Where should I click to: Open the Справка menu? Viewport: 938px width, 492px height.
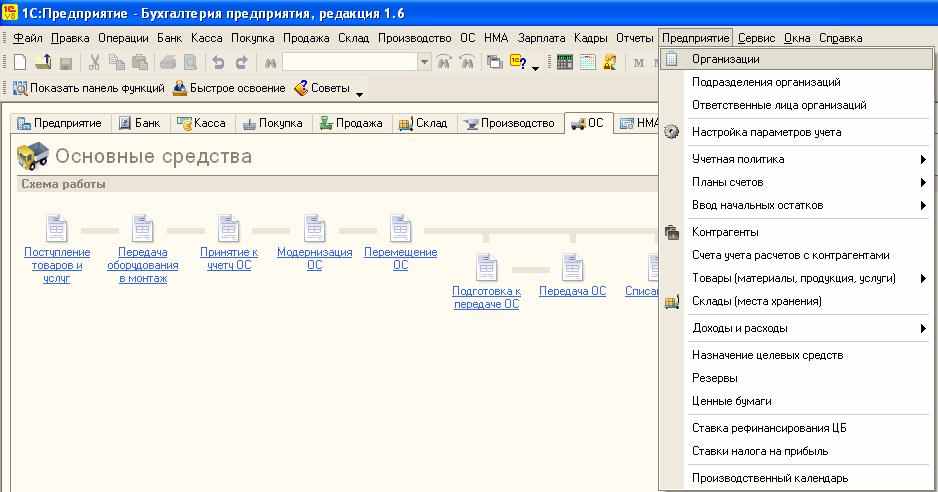click(840, 38)
